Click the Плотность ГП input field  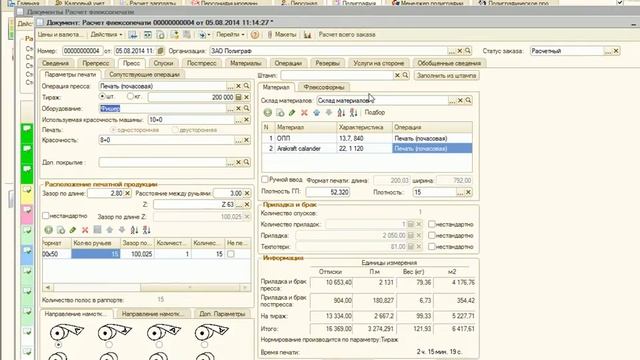pos(327,192)
